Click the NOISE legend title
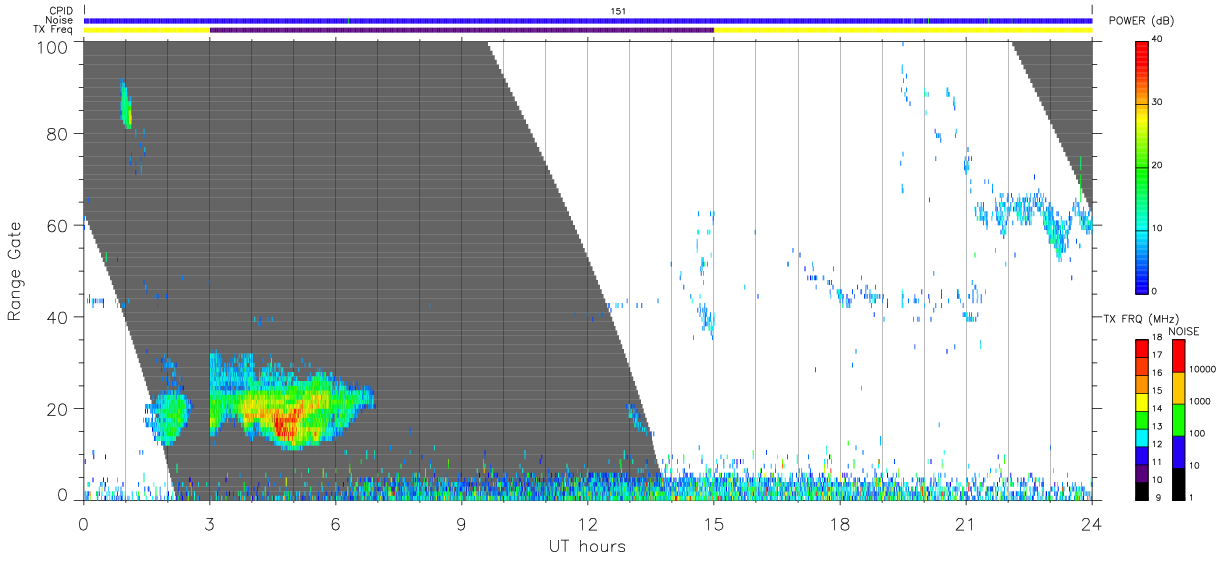1228x567 pixels. click(1184, 331)
